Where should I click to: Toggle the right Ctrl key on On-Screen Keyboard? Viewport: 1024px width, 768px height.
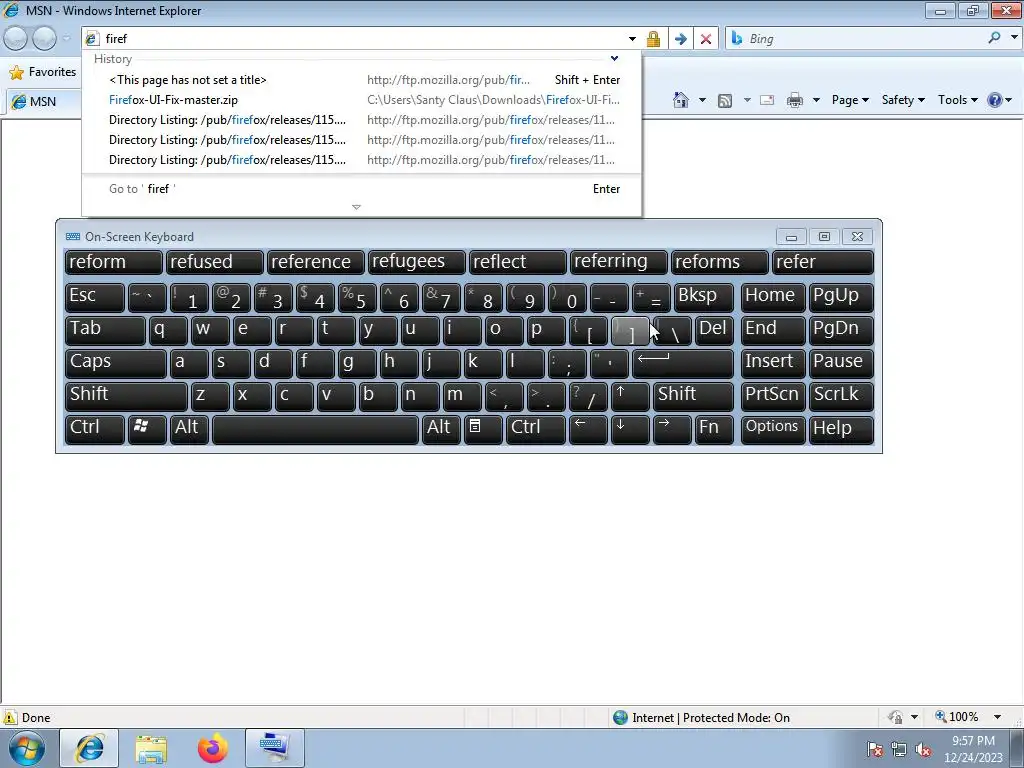point(536,429)
